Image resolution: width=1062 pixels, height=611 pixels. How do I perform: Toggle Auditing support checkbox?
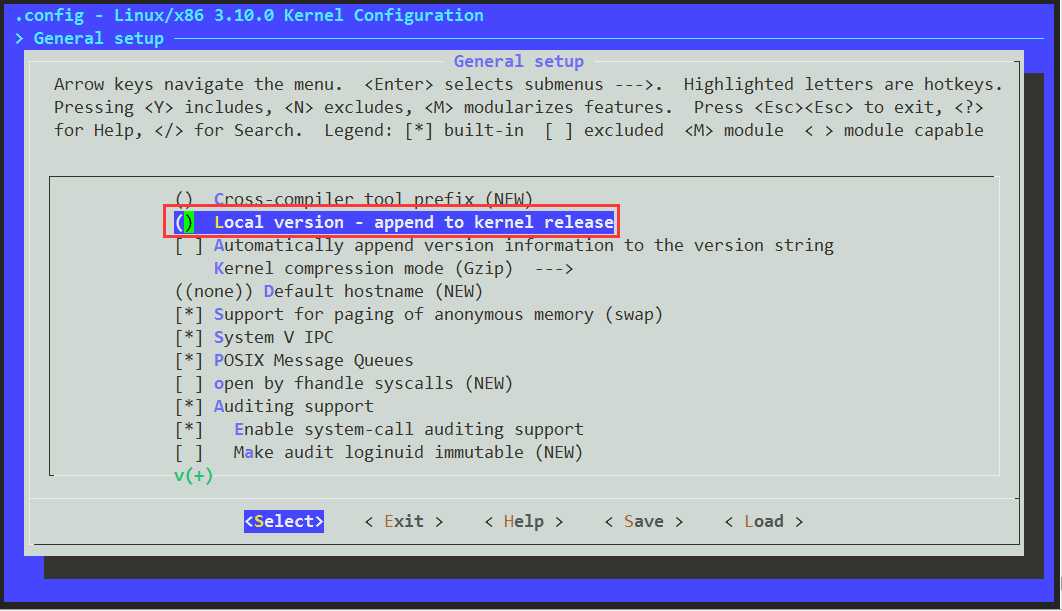[188, 406]
